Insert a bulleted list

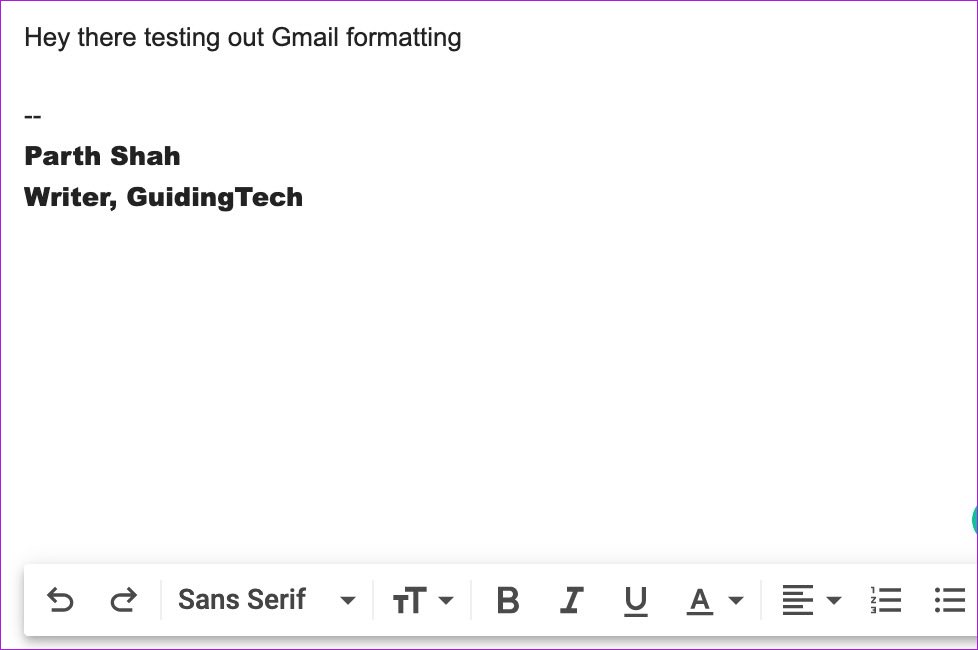pyautogui.click(x=949, y=600)
